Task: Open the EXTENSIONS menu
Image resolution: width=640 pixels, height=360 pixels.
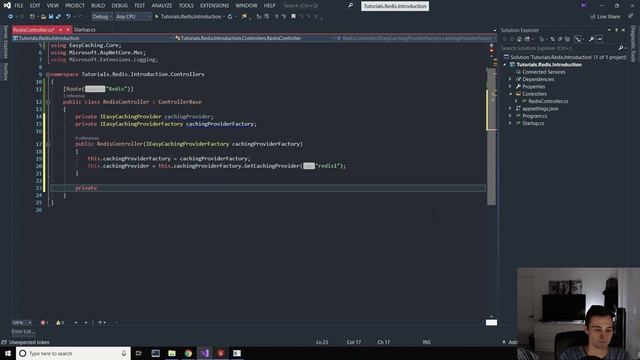Action: [215, 6]
